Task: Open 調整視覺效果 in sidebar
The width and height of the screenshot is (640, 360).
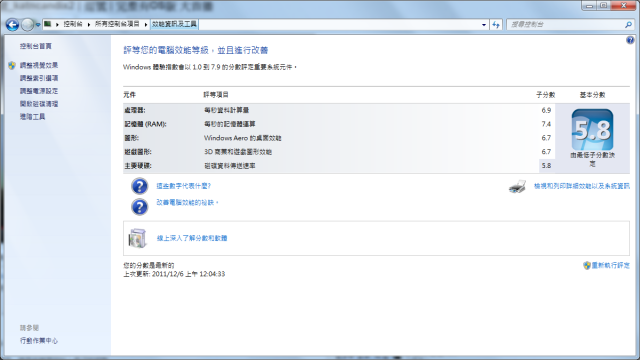Action: pos(39,65)
